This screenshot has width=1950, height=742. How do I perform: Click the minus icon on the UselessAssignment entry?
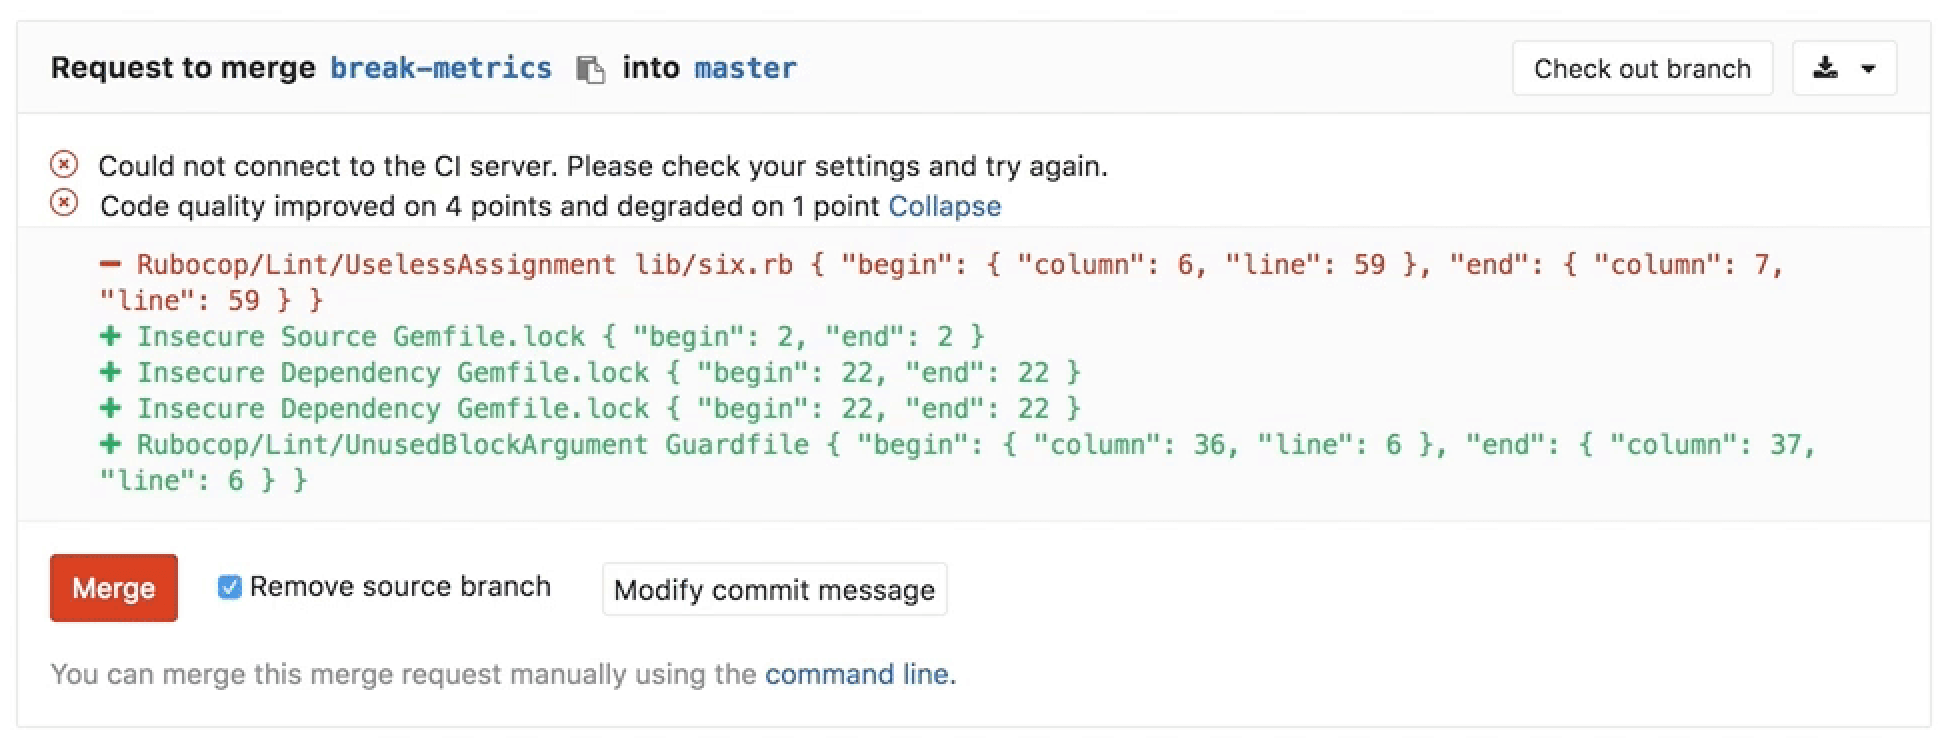[x=110, y=264]
